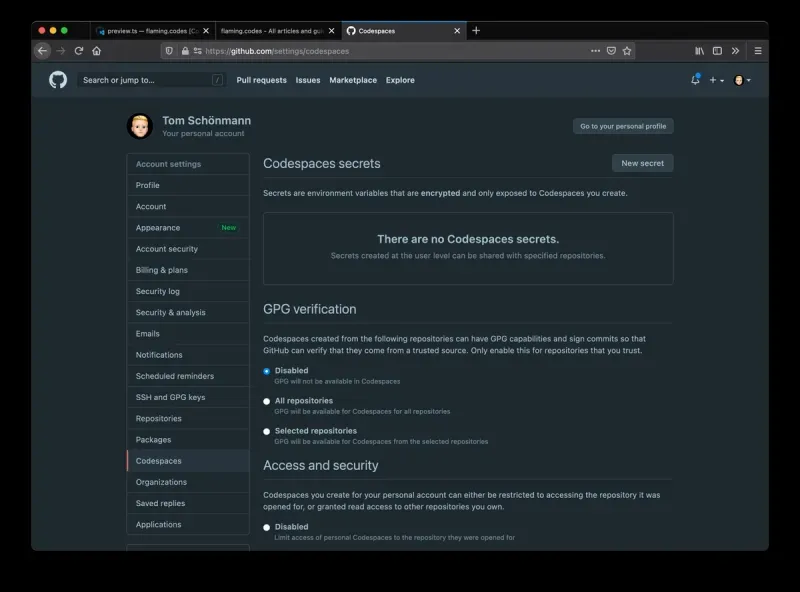This screenshot has width=800, height=592.
Task: Switch to 'flaming.codes - All articles' tab
Action: point(278,31)
